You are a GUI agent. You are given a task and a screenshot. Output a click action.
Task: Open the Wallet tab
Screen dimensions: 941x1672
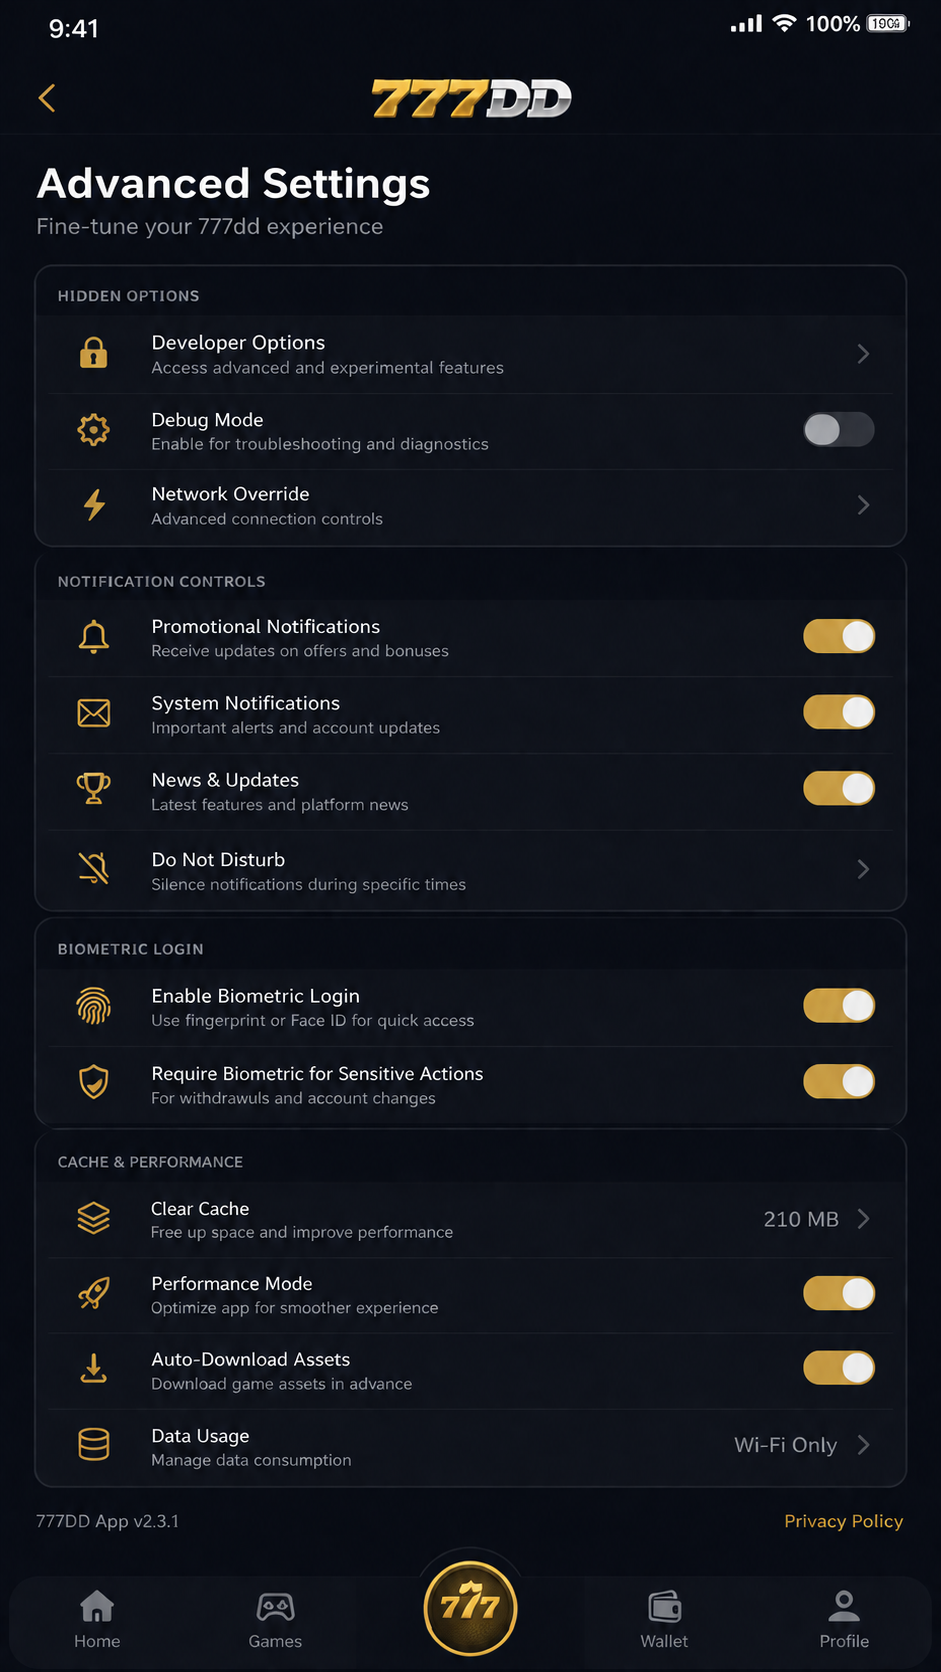(x=664, y=1620)
